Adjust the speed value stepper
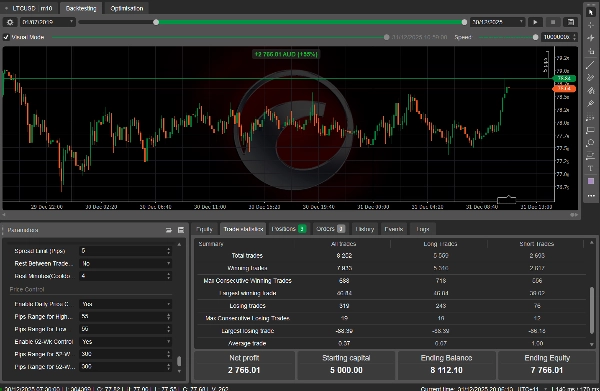 click(574, 37)
